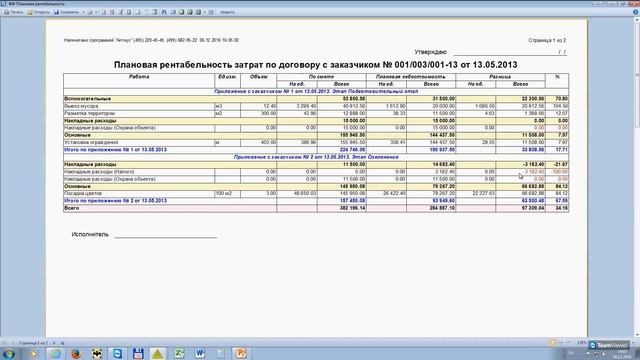
Task: Click the Всего label in the final total row
Action: [72, 208]
